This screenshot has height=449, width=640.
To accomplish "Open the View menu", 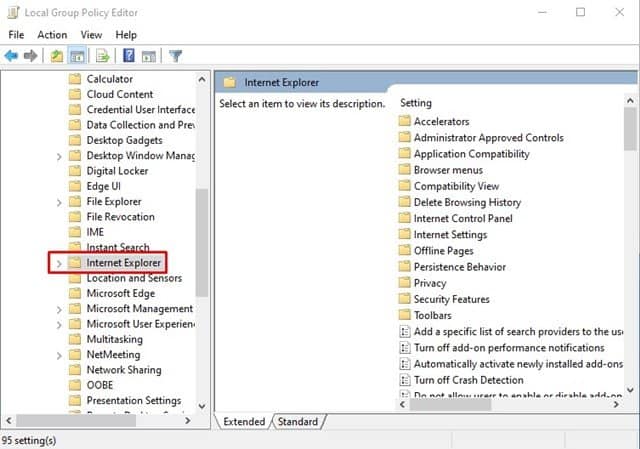I will point(91,35).
